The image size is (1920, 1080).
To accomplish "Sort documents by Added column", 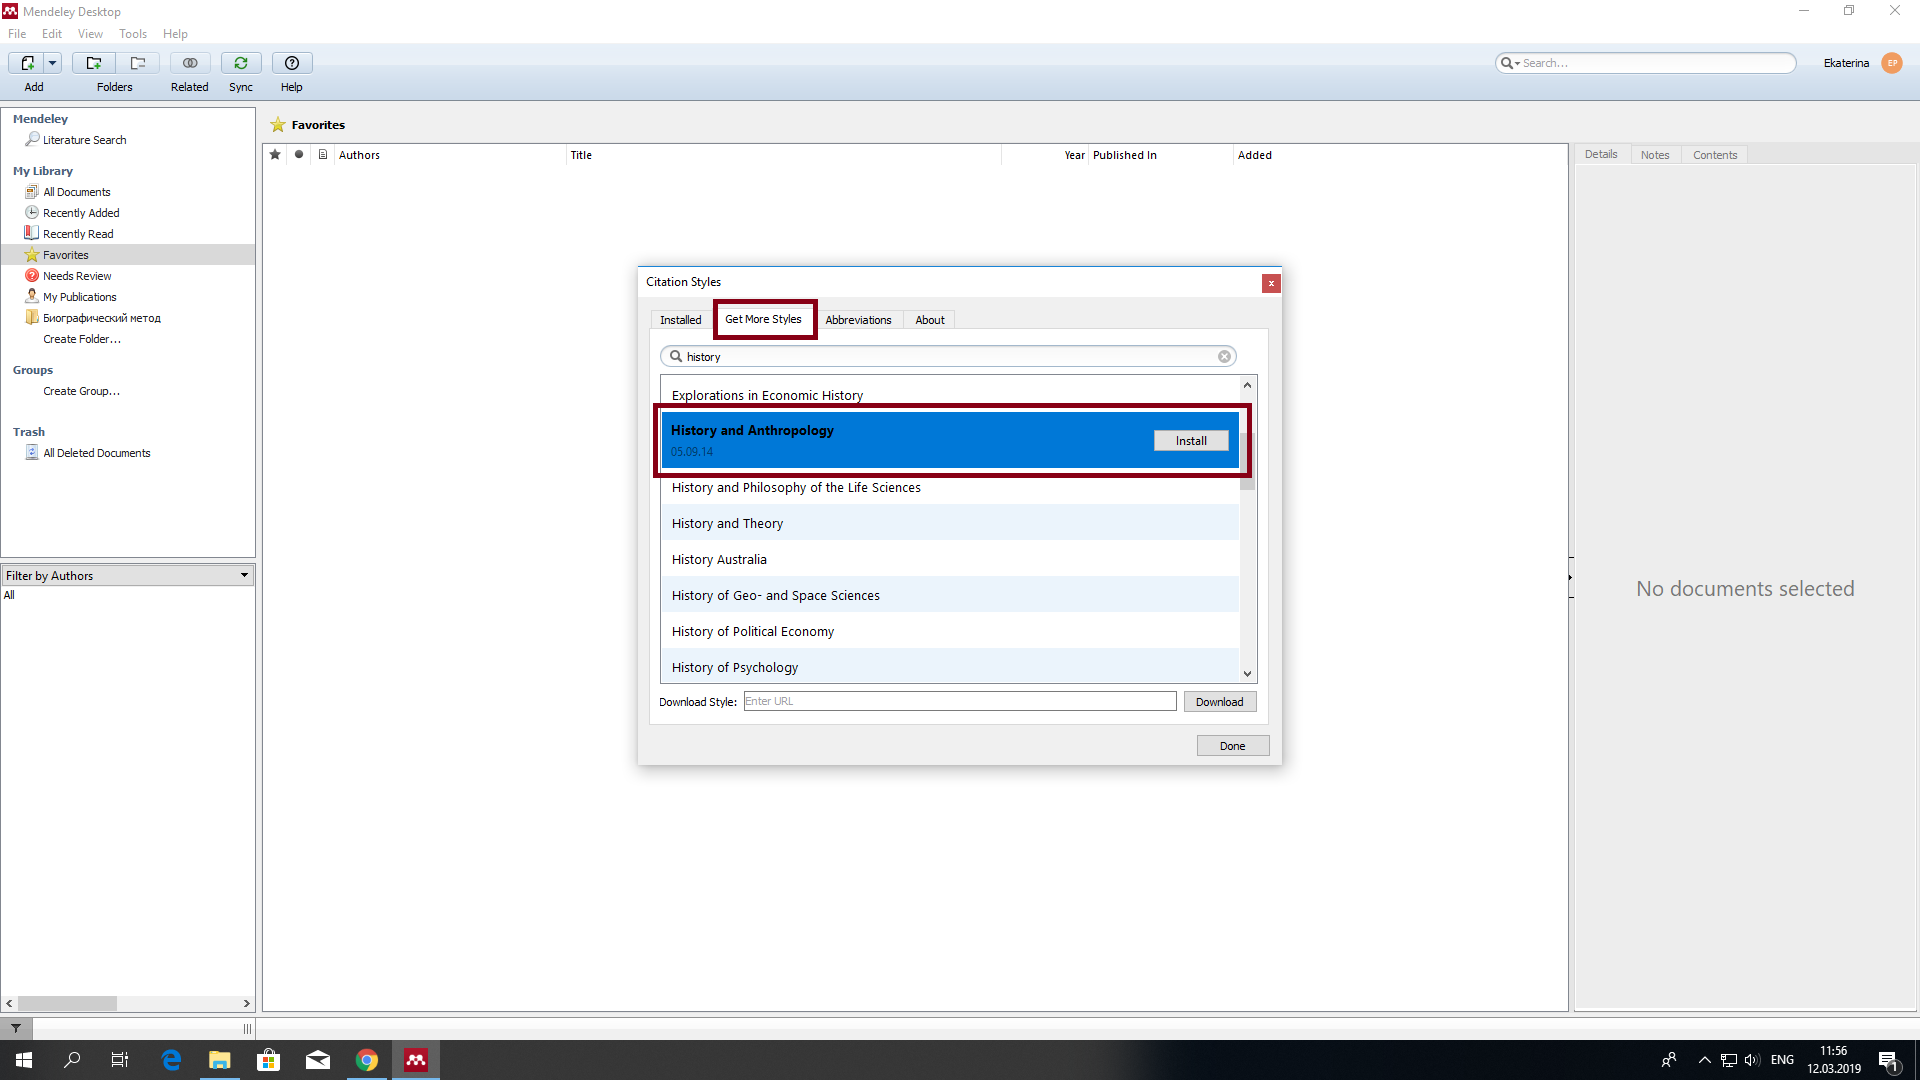I will click(x=1255, y=155).
